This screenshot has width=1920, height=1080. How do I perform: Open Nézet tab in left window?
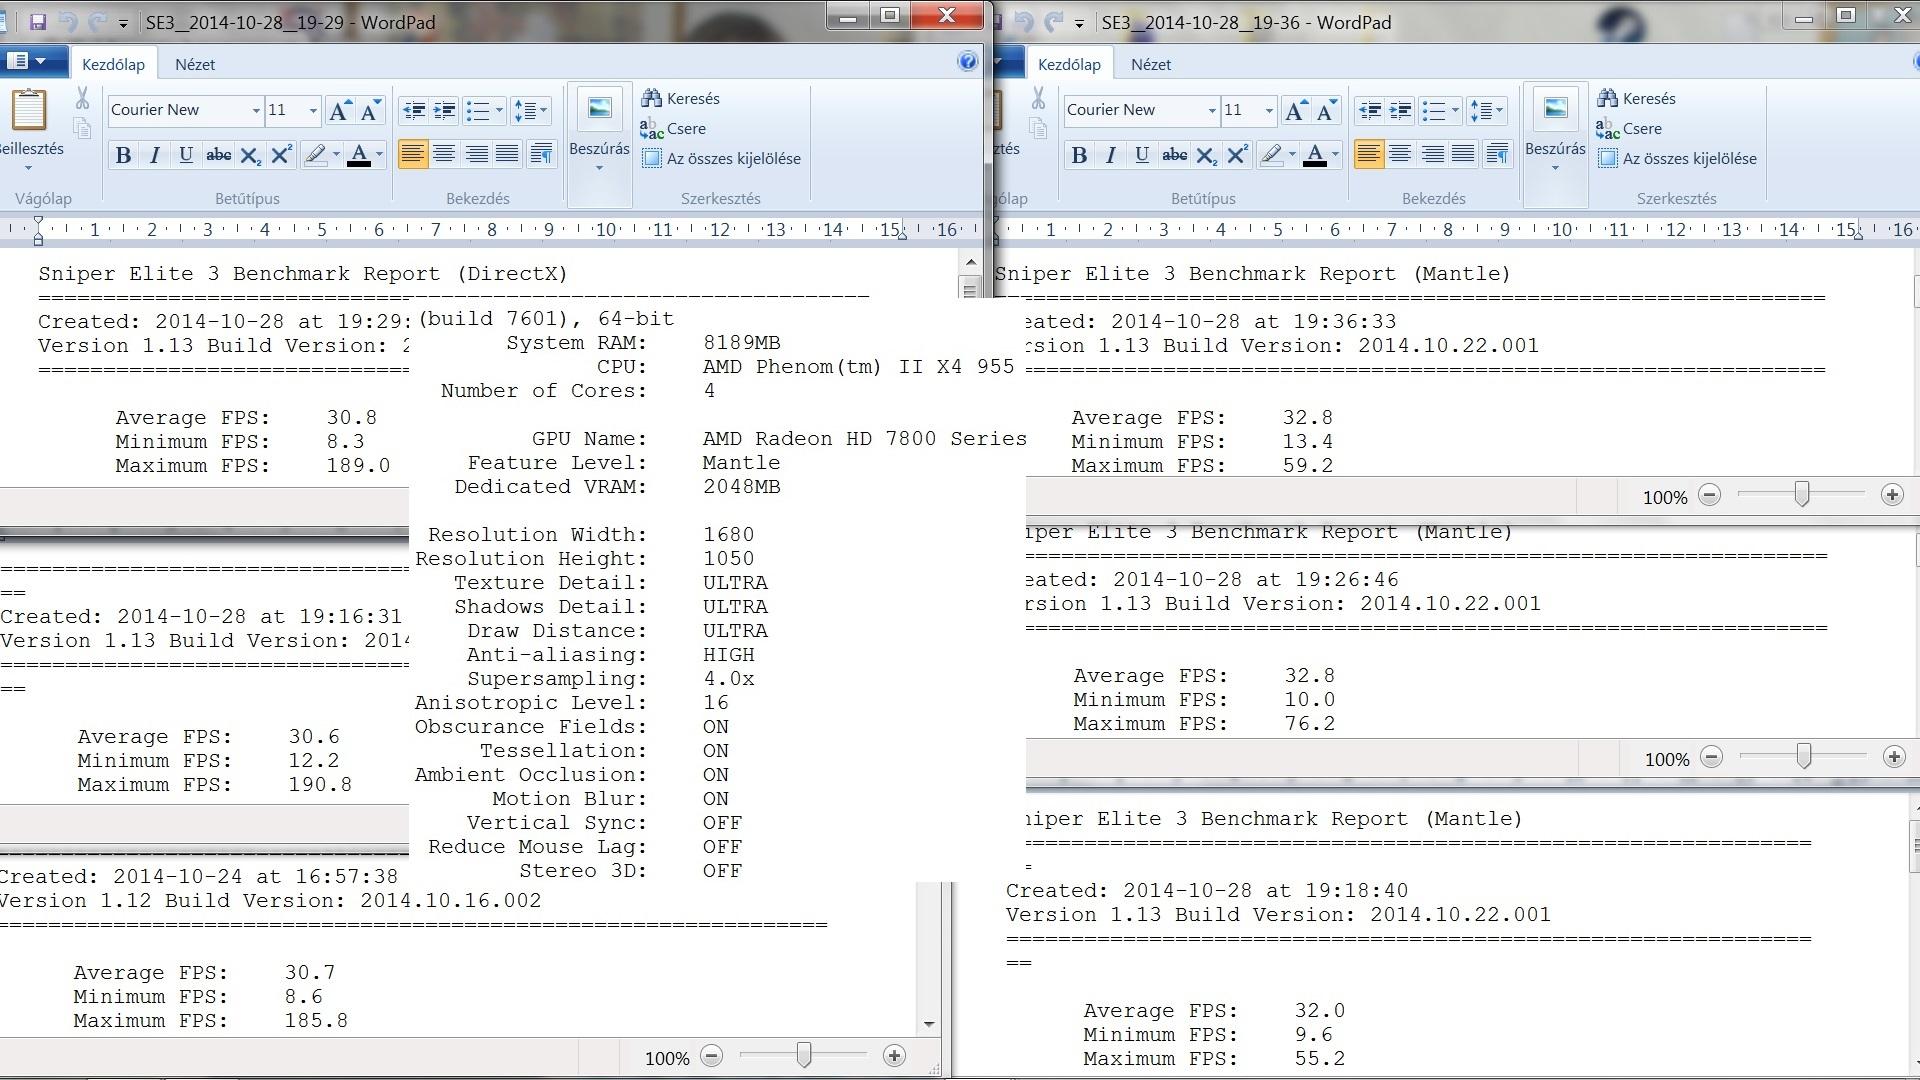pos(195,64)
